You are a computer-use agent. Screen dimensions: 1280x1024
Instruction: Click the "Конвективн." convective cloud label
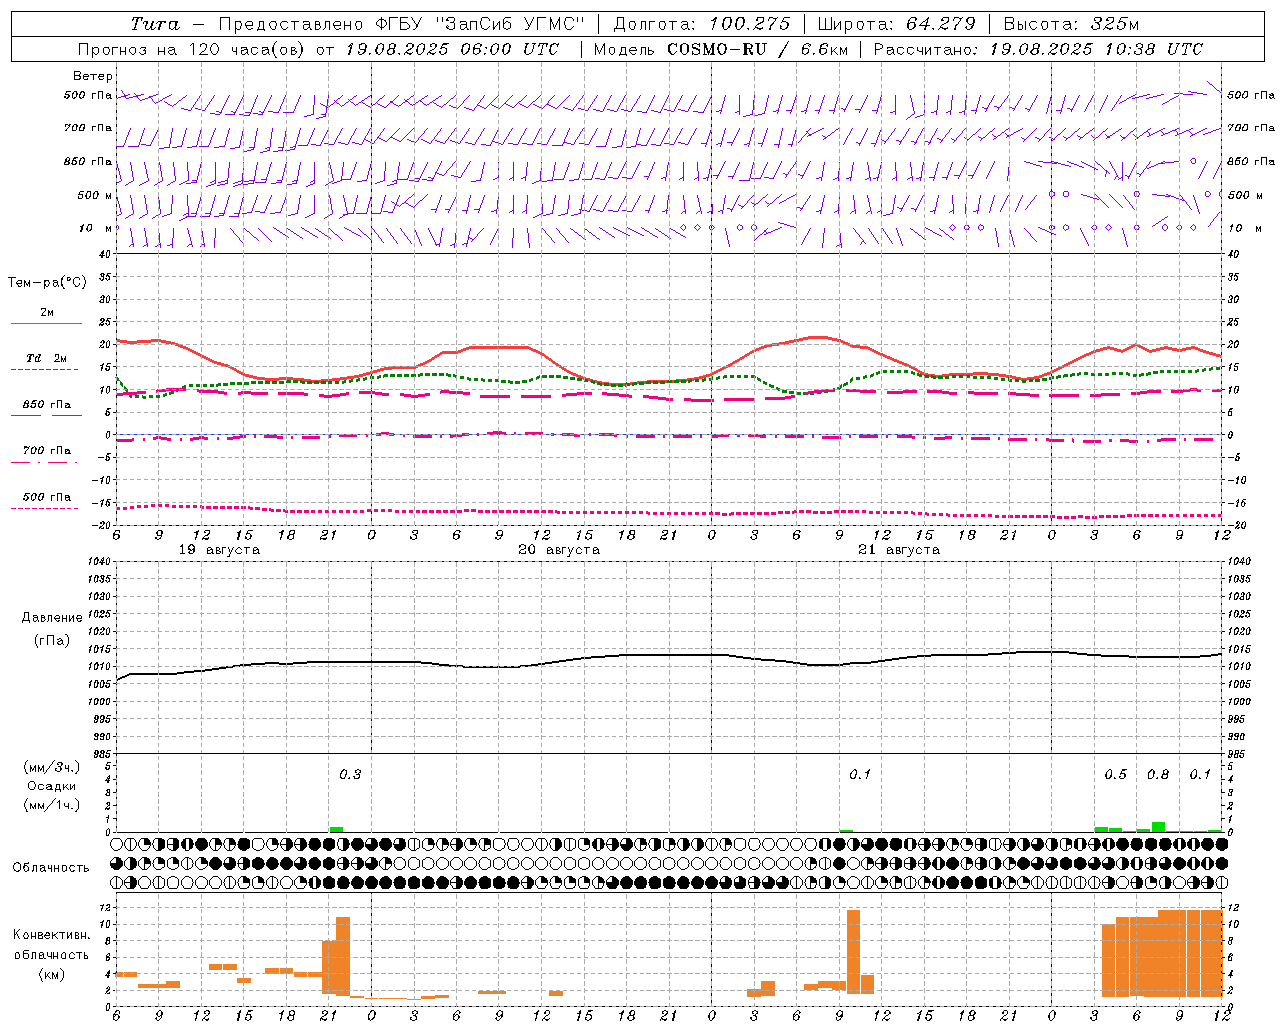coord(51,935)
